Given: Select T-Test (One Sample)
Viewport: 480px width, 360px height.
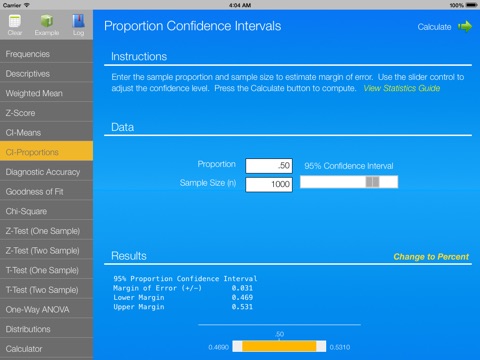Looking at the screenshot, I should (x=46, y=270).
